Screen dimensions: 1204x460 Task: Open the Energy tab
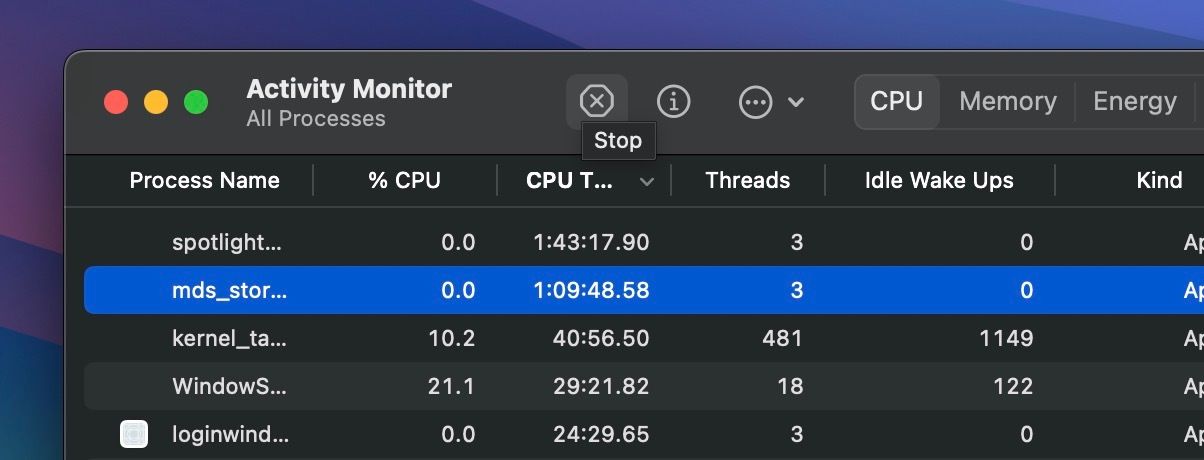coord(1134,101)
